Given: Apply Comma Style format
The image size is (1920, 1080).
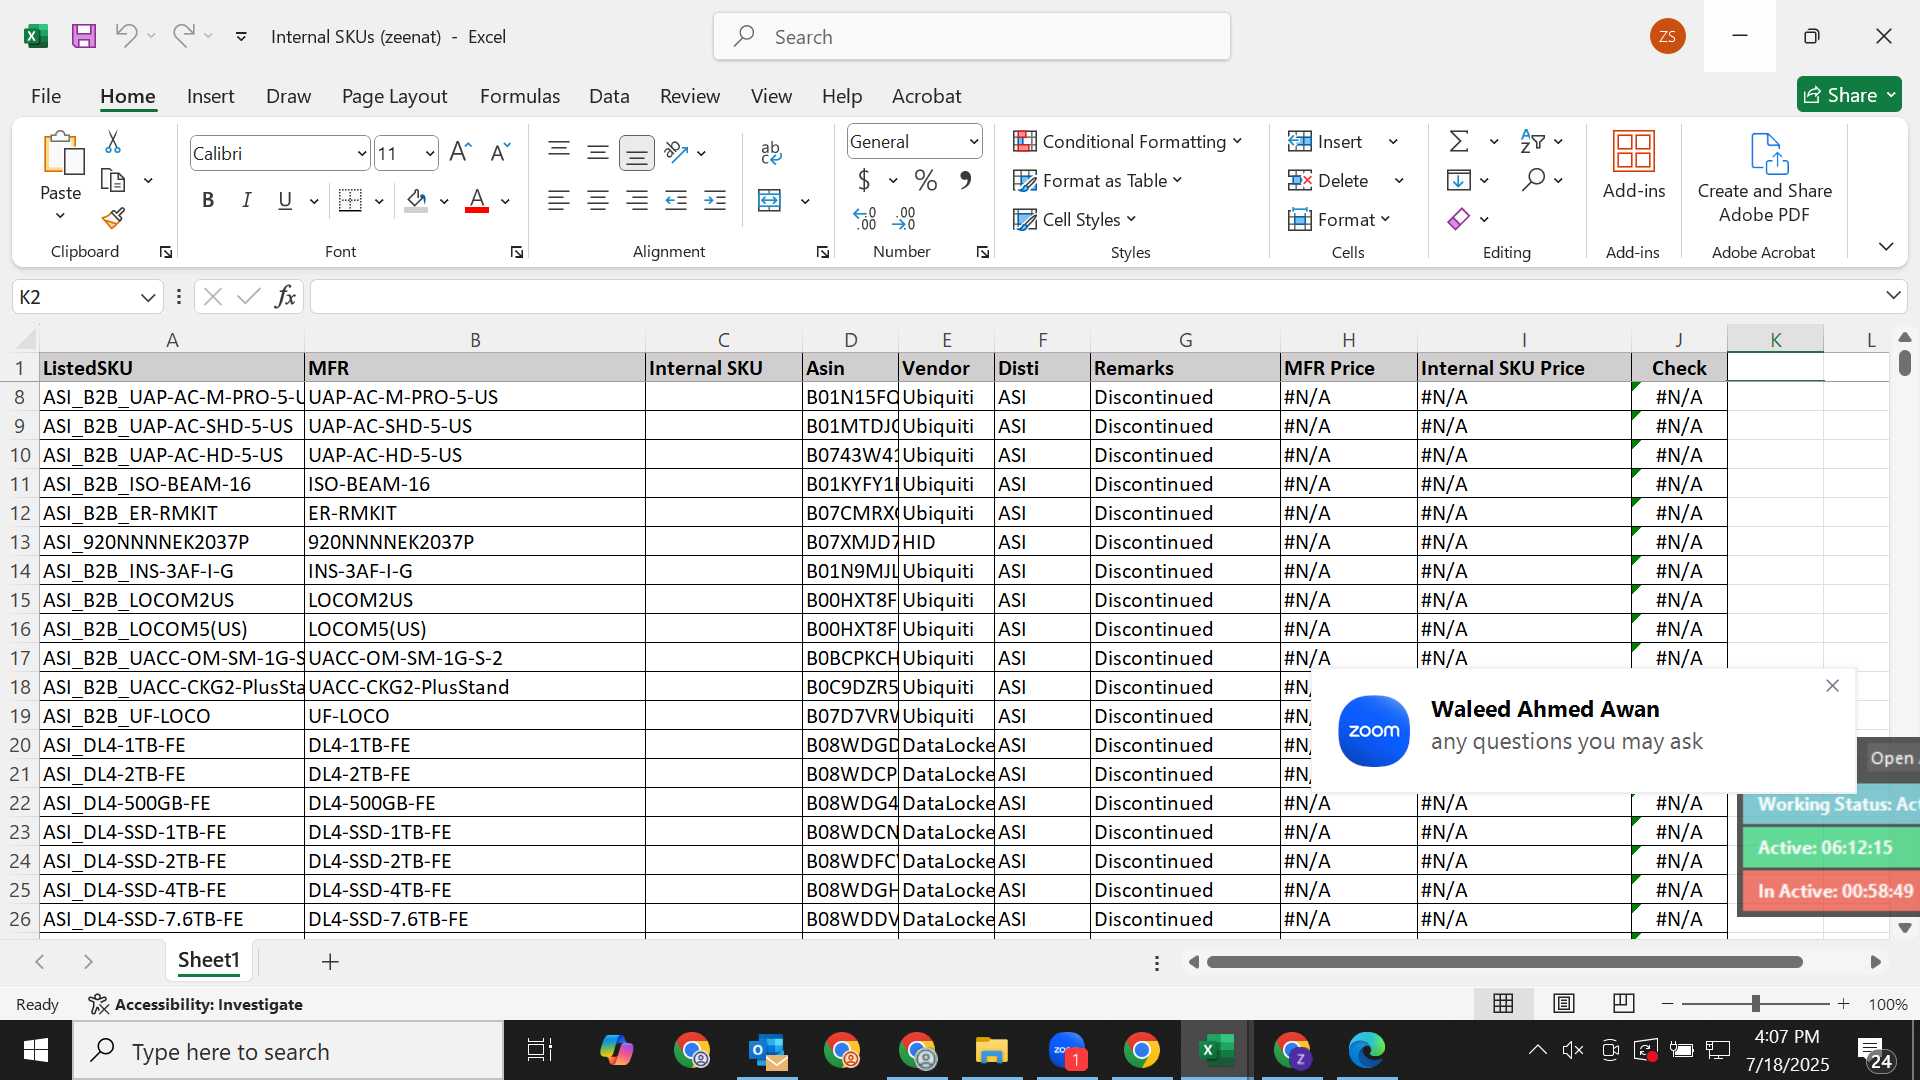Looking at the screenshot, I should click(965, 181).
